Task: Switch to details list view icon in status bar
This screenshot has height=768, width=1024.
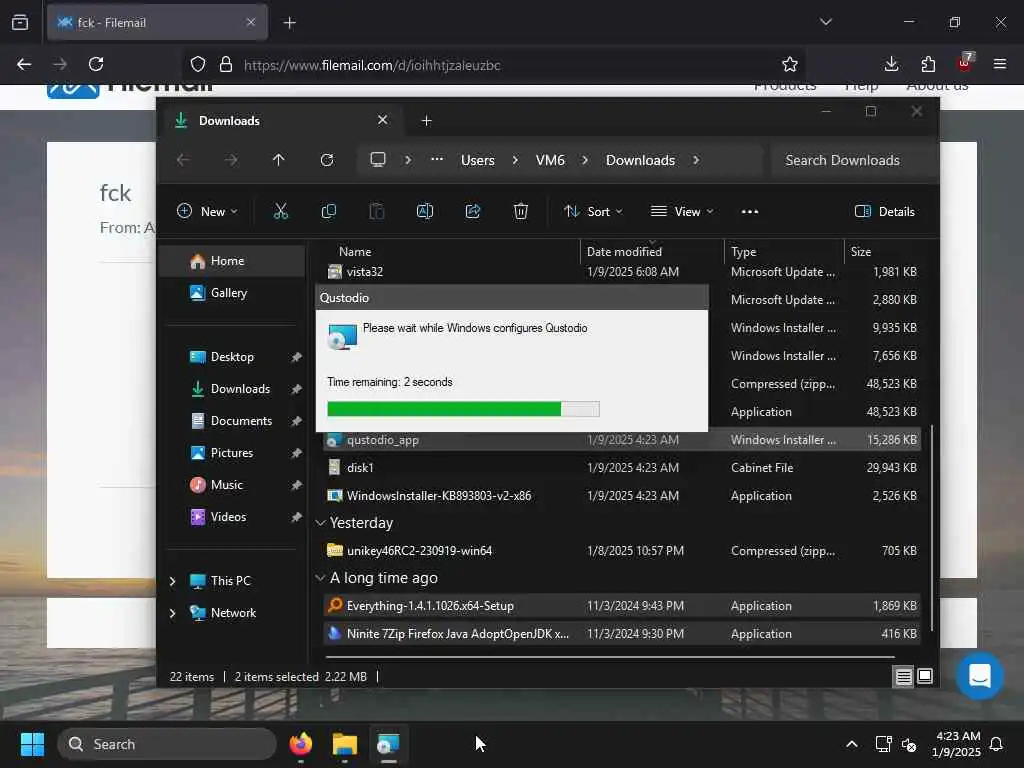Action: (903, 677)
